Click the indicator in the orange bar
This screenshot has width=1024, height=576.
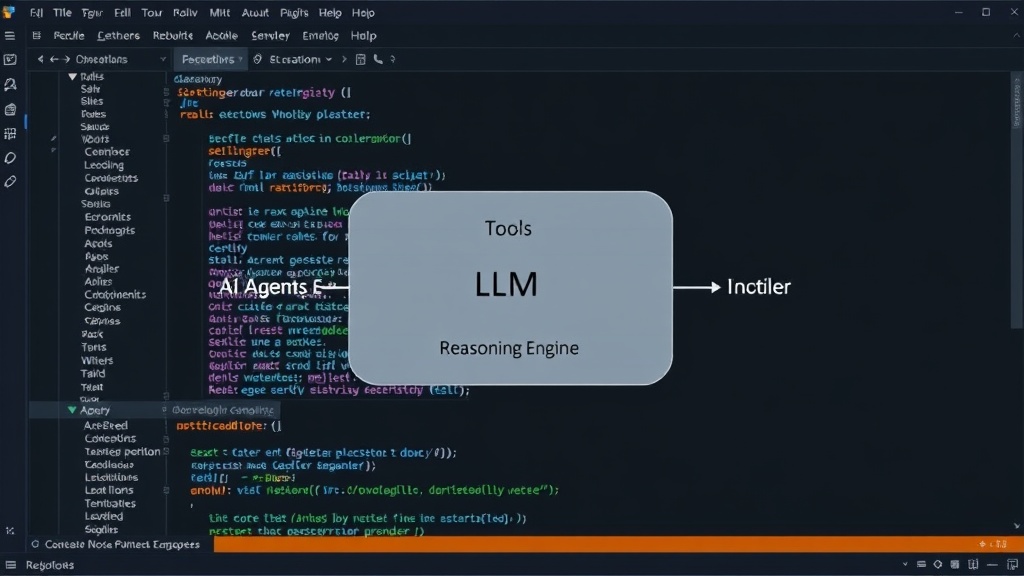(x=993, y=544)
